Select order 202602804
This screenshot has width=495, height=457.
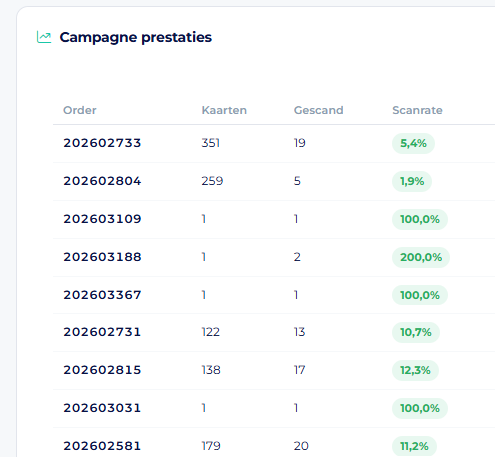(x=102, y=181)
